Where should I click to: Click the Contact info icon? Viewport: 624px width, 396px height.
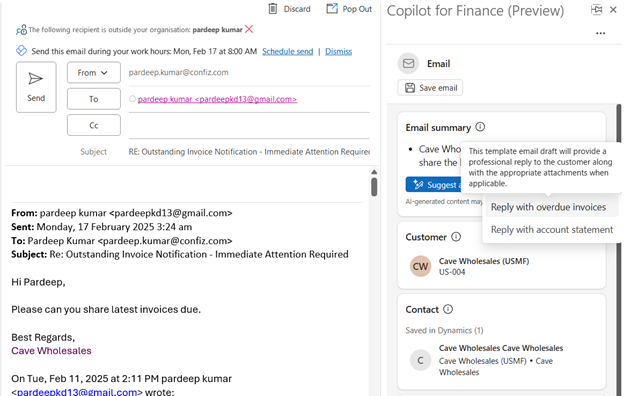pos(448,309)
